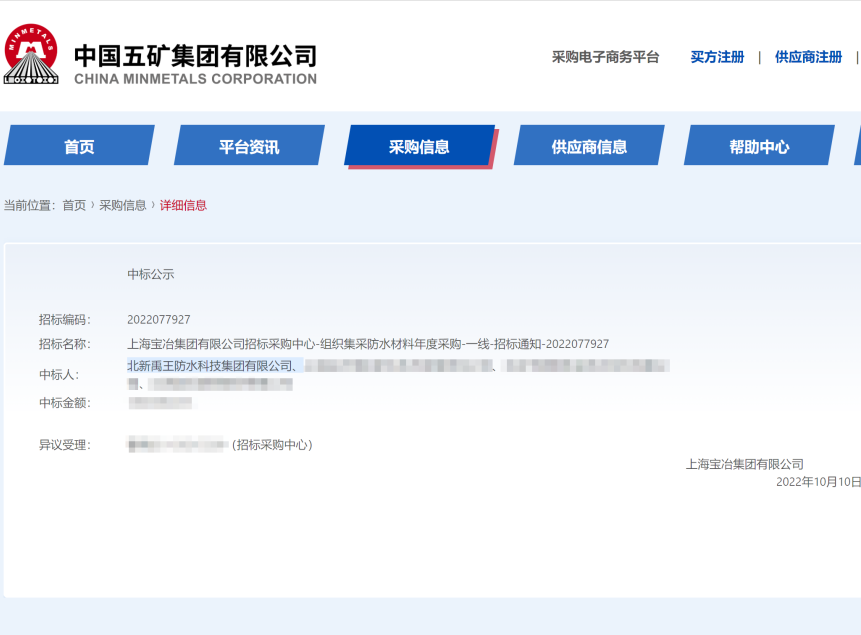Open the 帮助中心 navigation tab
This screenshot has width=861, height=635.
click(x=759, y=146)
